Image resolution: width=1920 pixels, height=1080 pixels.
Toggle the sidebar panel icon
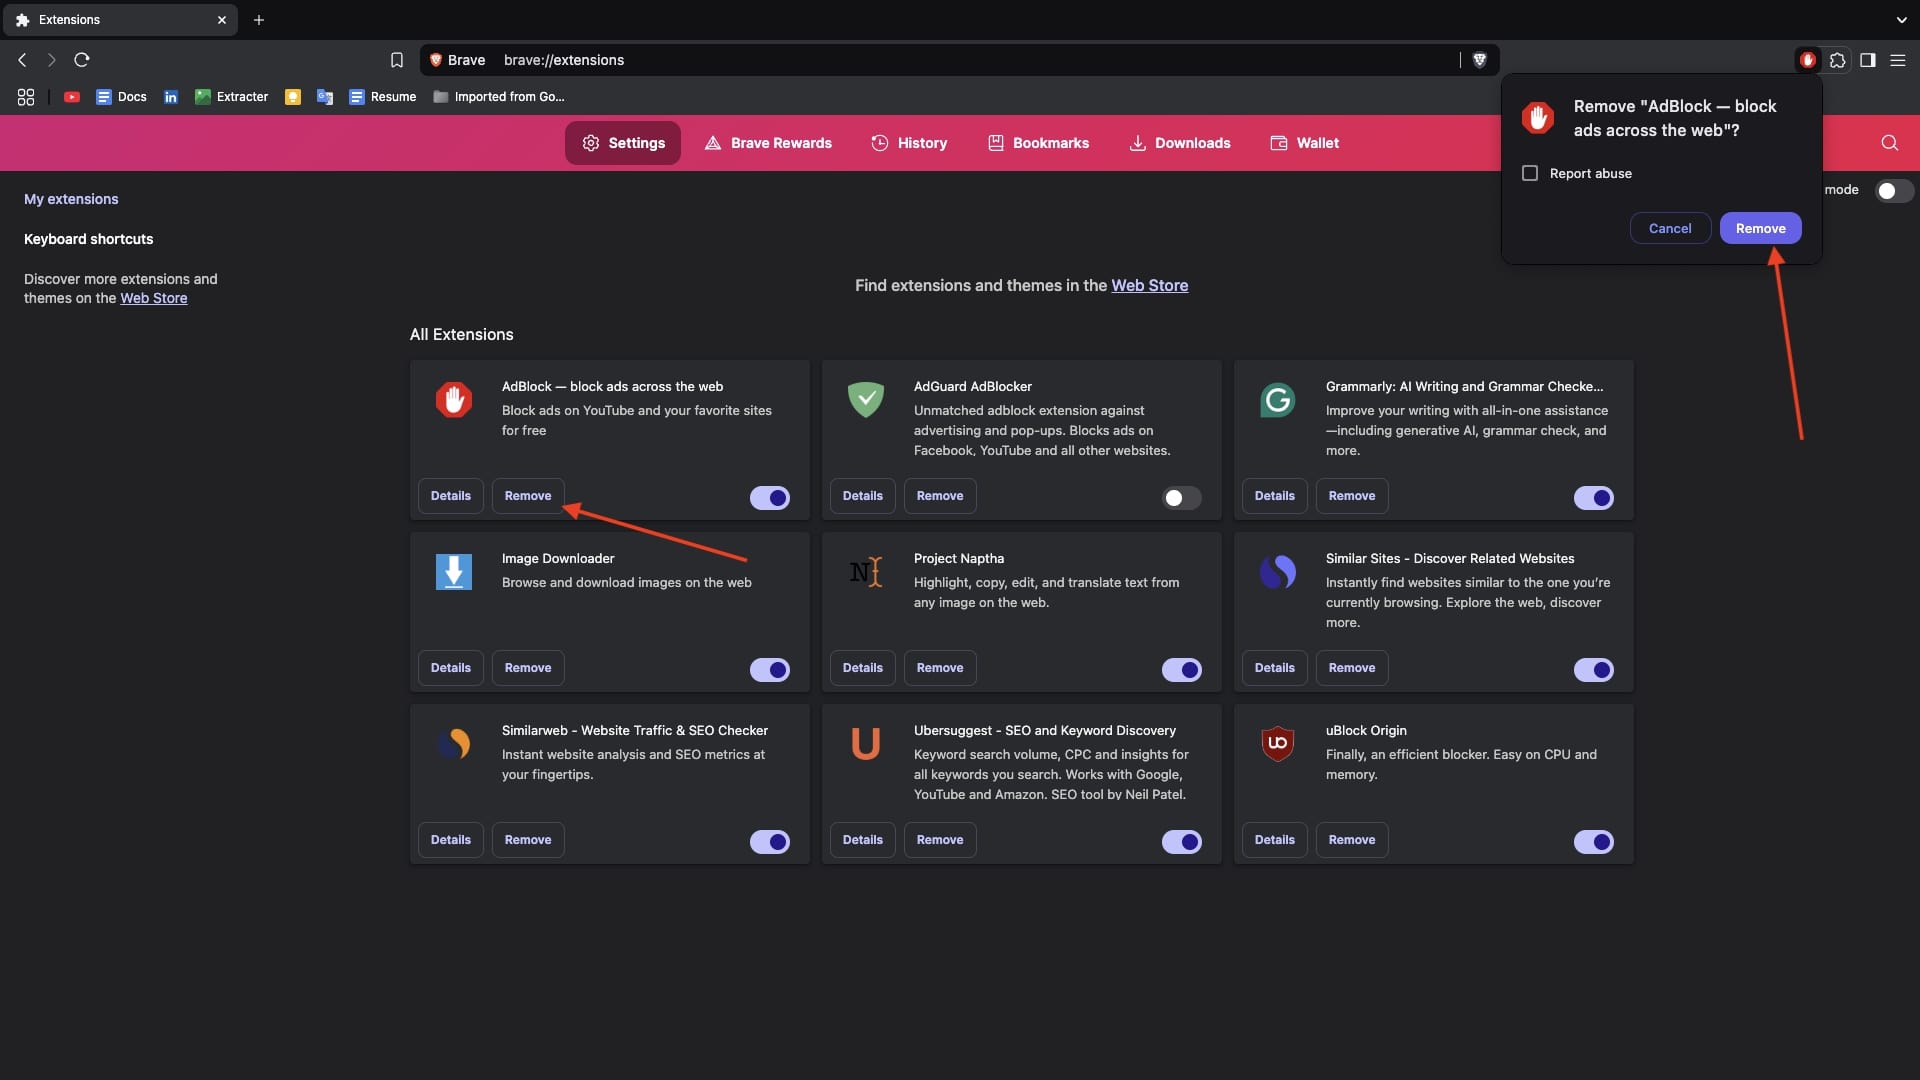[1867, 60]
